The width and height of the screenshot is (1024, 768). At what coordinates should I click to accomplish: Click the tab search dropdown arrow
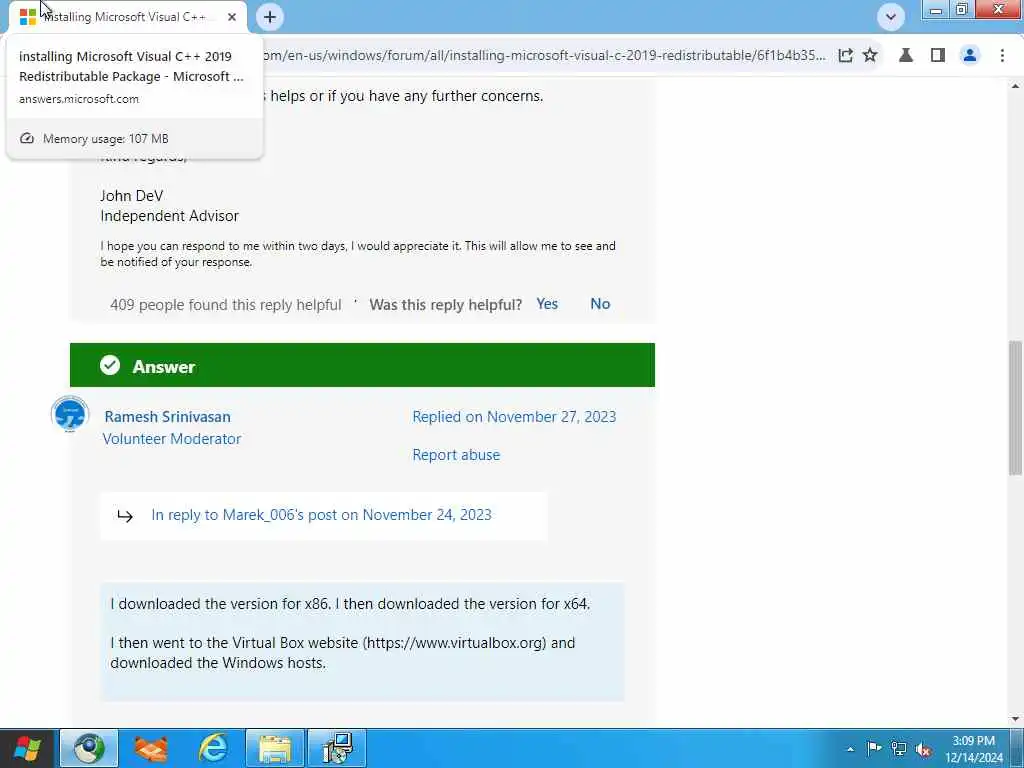[891, 17]
